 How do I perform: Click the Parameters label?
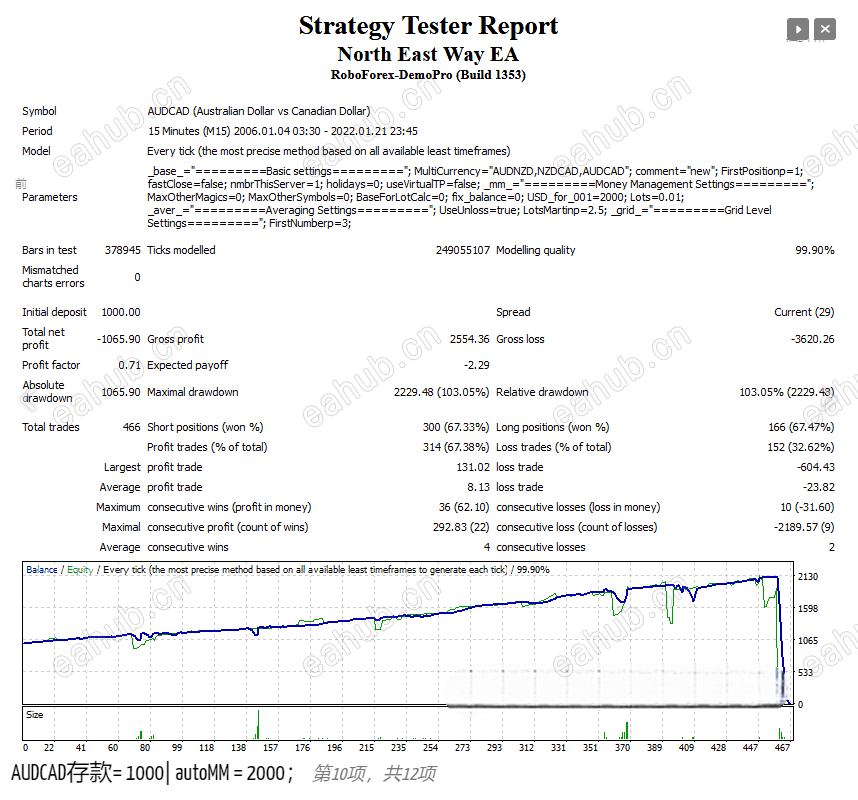point(50,197)
